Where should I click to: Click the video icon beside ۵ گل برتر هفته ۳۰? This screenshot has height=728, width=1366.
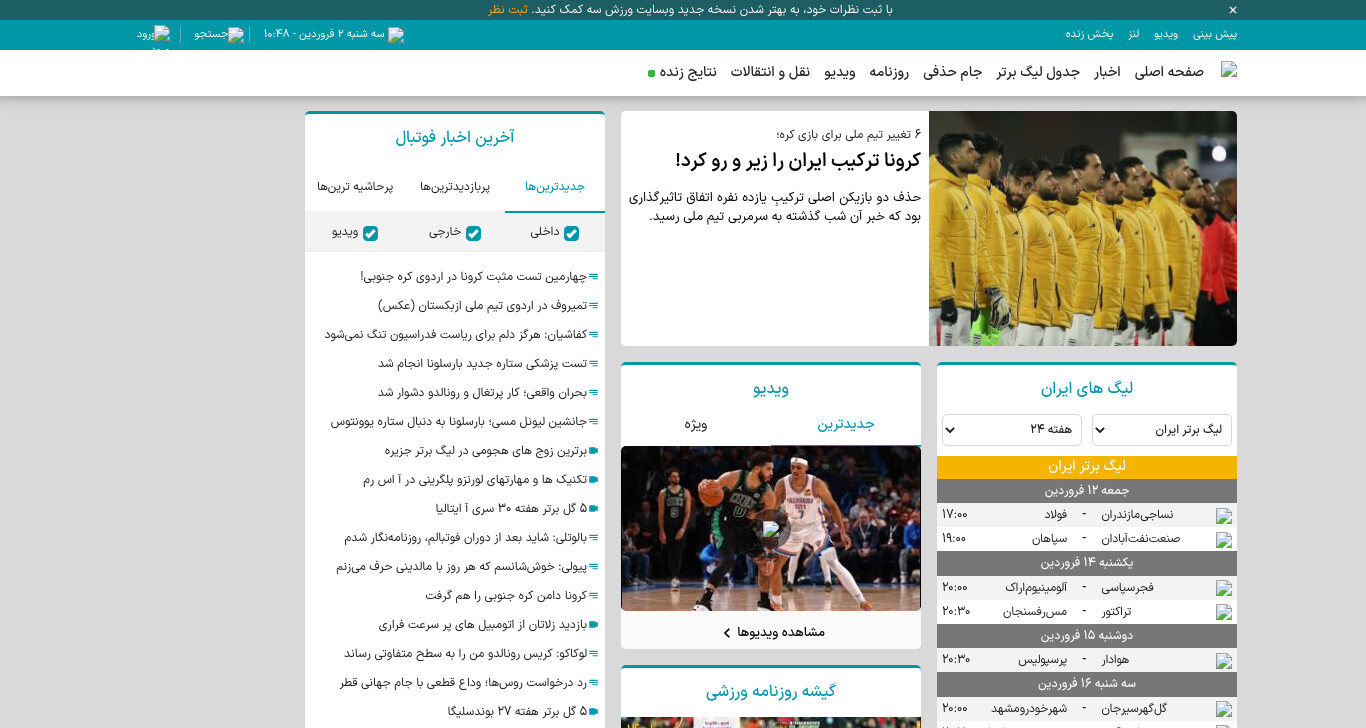[594, 509]
